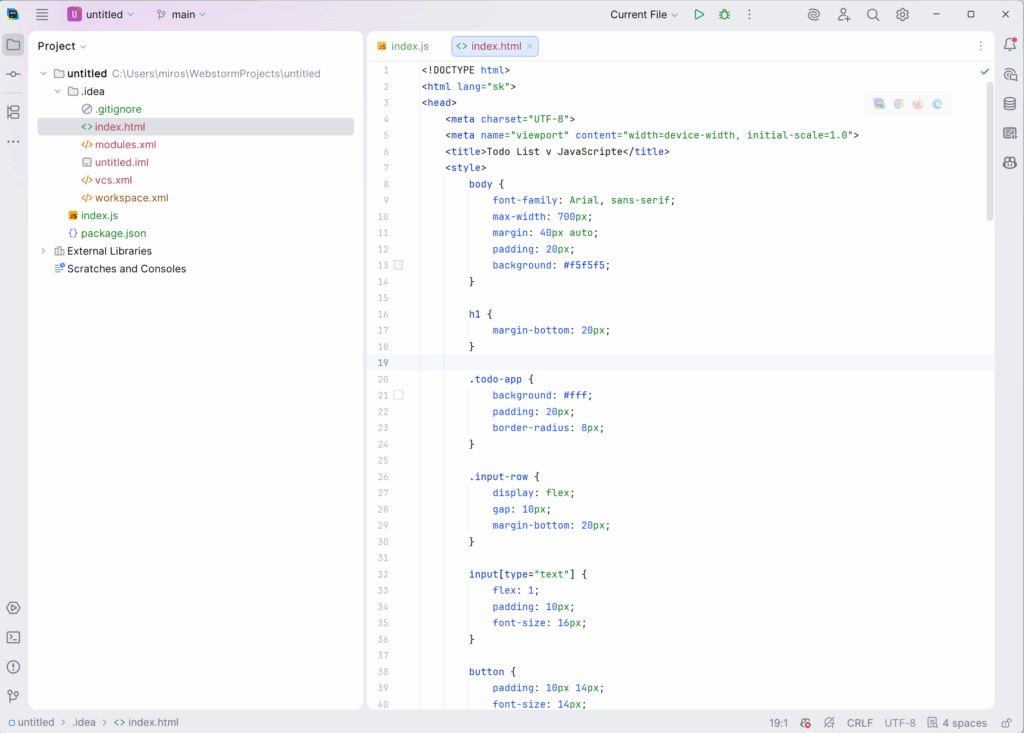The height and width of the screenshot is (733, 1024).
Task: Open the Git tool window
Action: pos(13,696)
